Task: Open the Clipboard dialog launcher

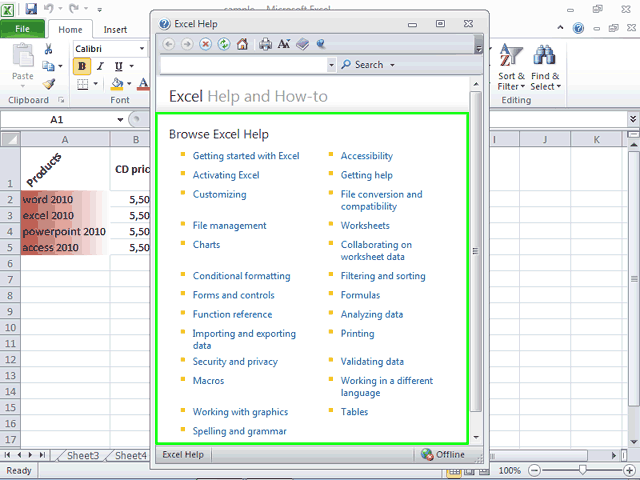Action: click(x=61, y=100)
